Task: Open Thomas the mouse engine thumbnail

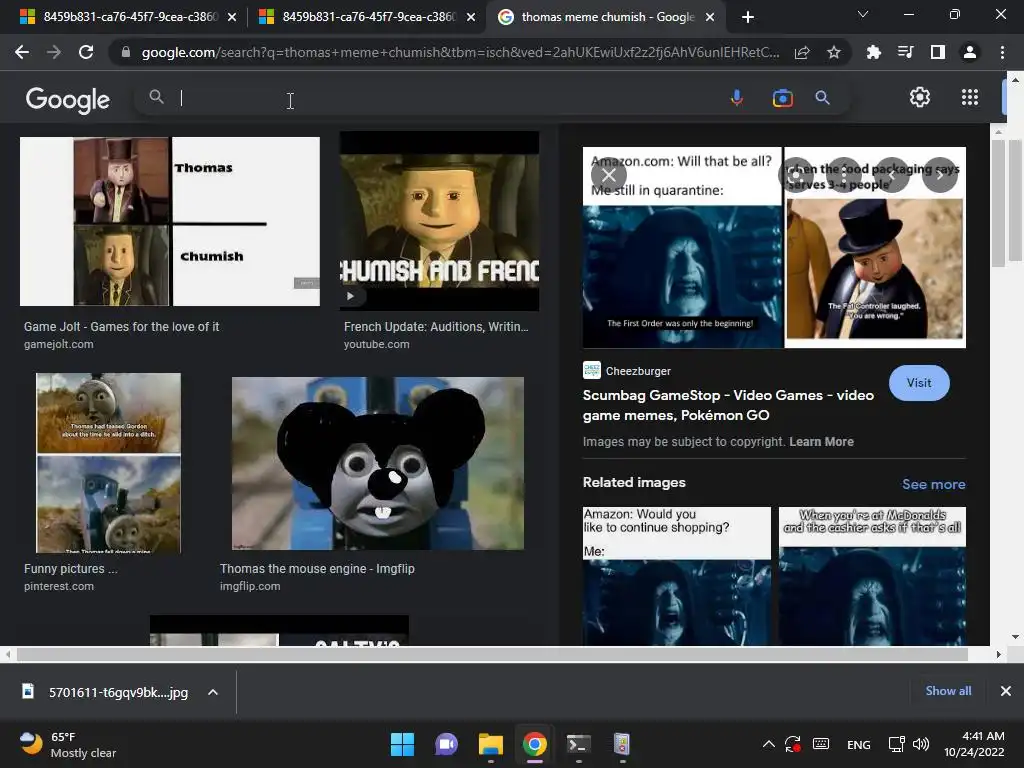Action: coord(377,463)
